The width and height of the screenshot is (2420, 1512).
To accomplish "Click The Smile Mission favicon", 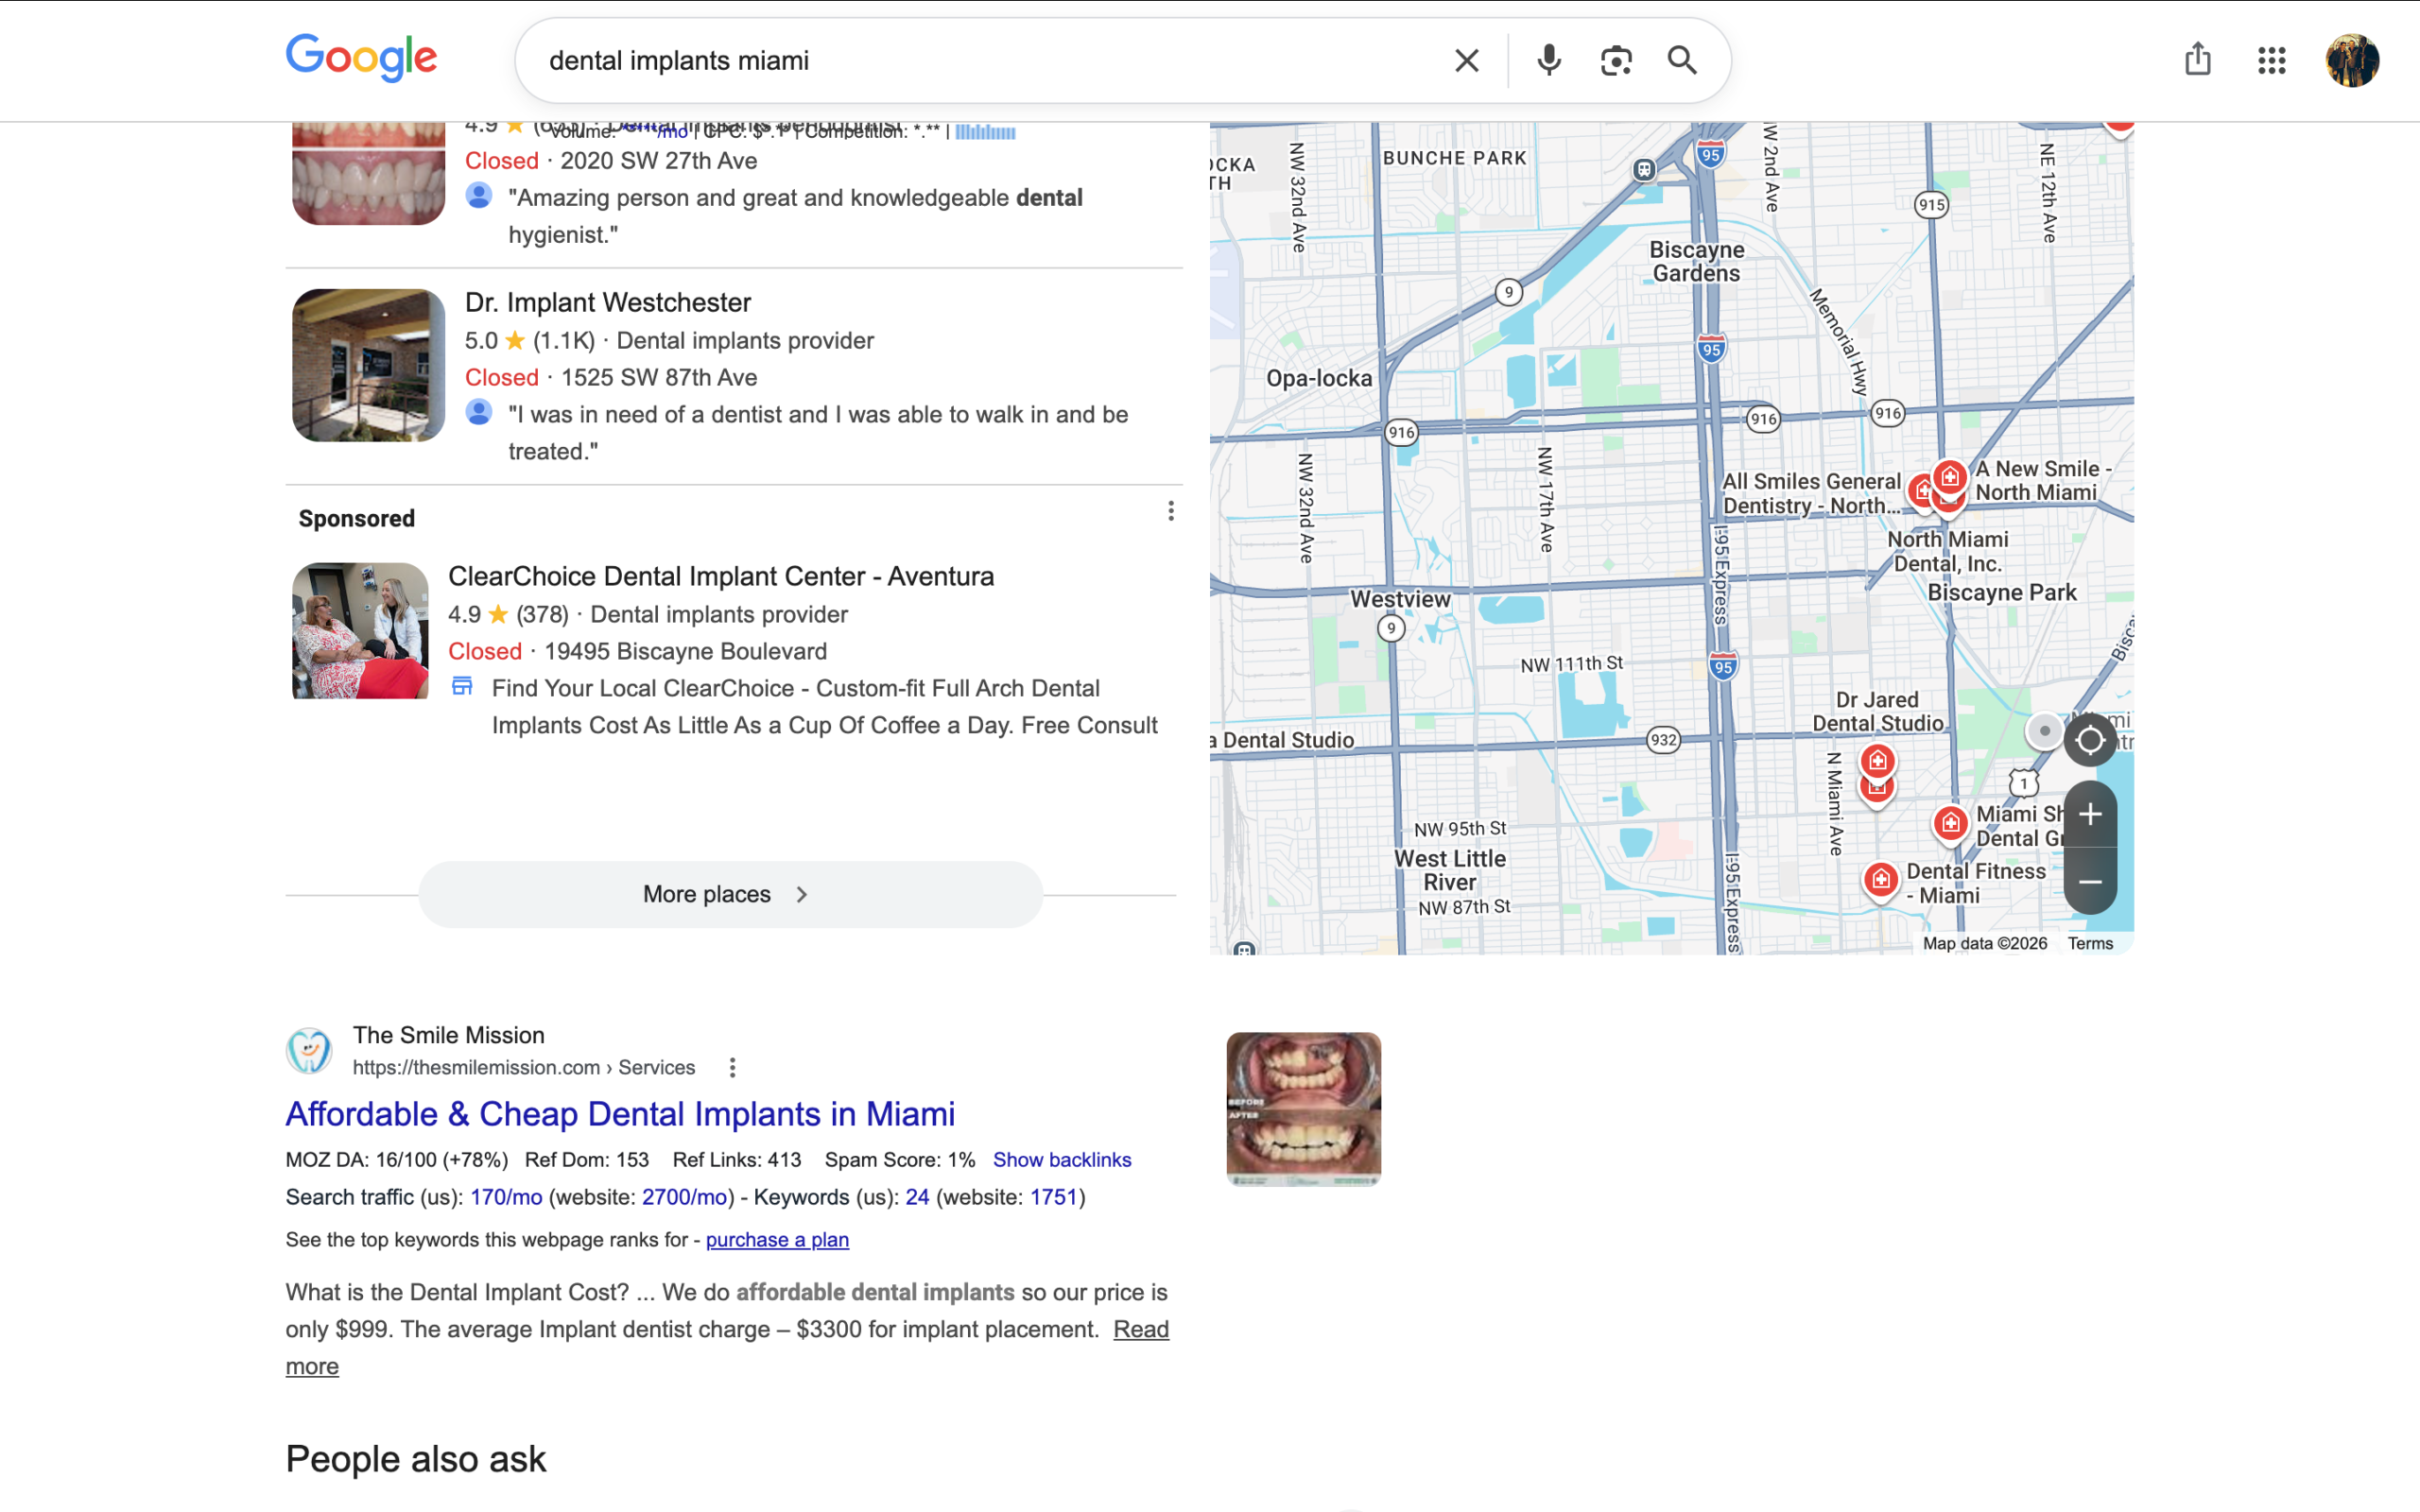I will [x=309, y=1050].
